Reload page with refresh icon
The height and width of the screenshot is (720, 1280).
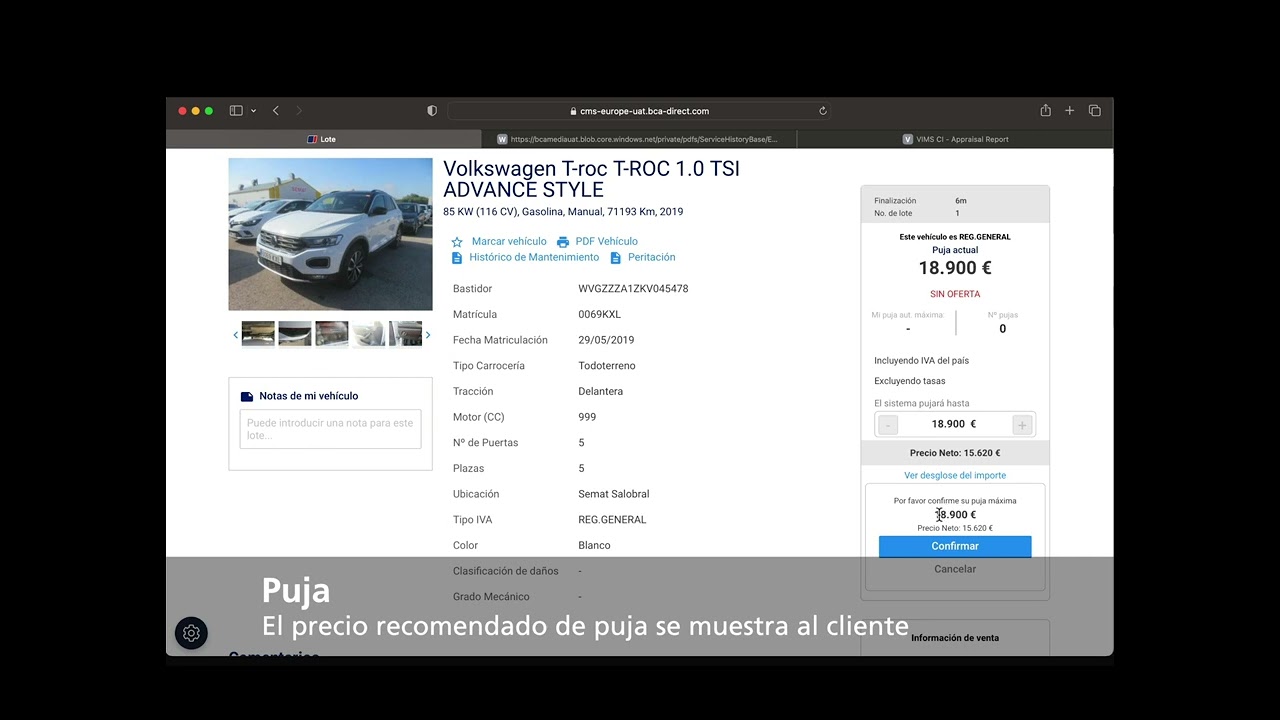823,111
